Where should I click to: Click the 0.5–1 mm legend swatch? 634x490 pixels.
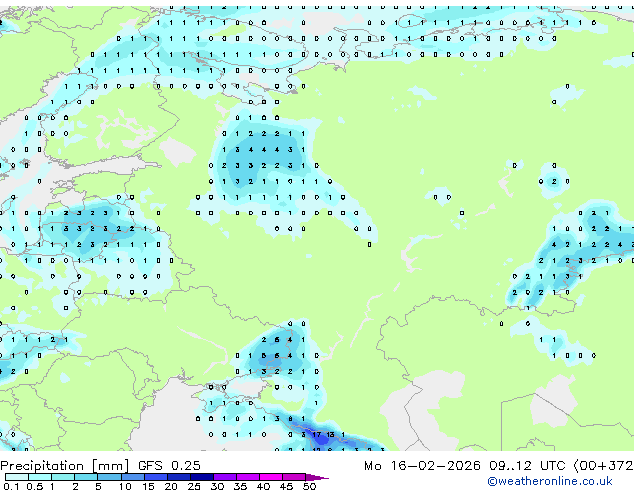40,477
